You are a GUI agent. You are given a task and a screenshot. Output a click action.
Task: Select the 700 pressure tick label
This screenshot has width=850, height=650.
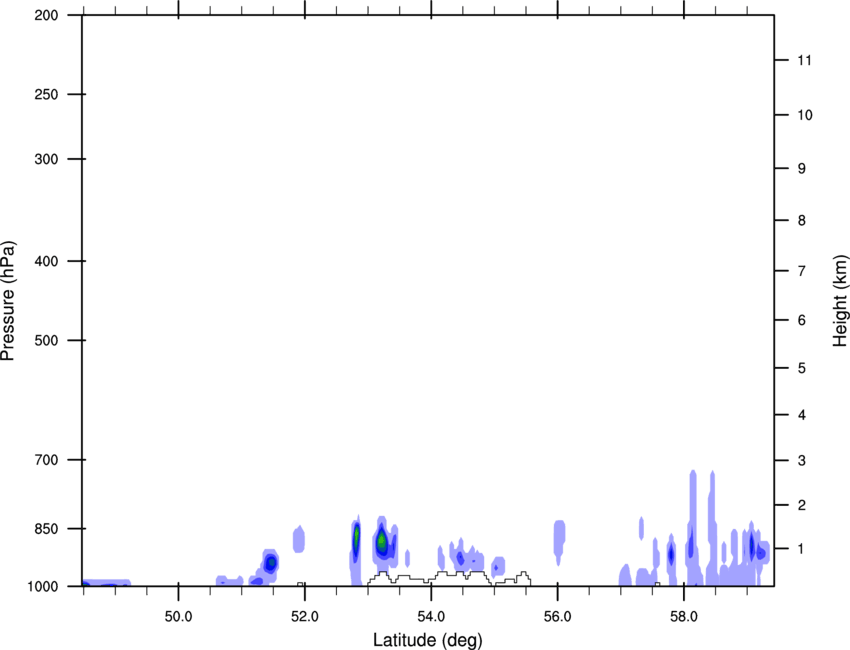tap(46, 460)
